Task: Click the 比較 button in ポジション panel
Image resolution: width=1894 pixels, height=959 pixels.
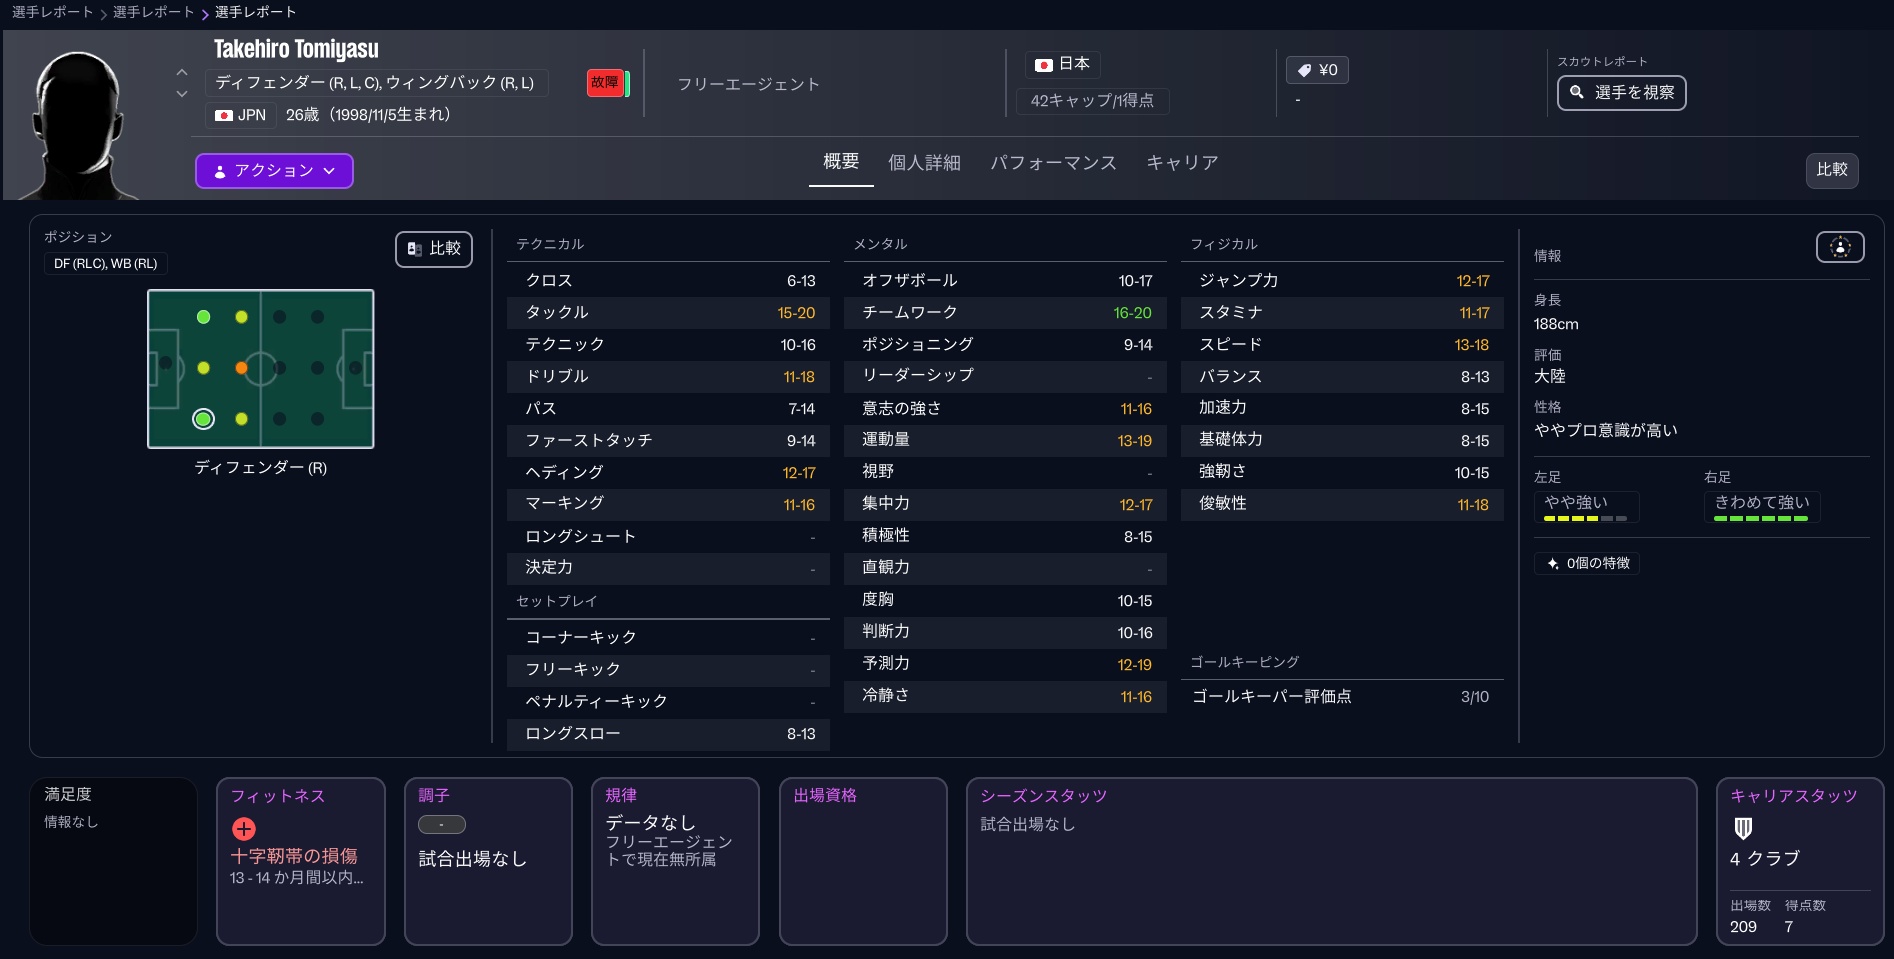Action: (x=434, y=249)
